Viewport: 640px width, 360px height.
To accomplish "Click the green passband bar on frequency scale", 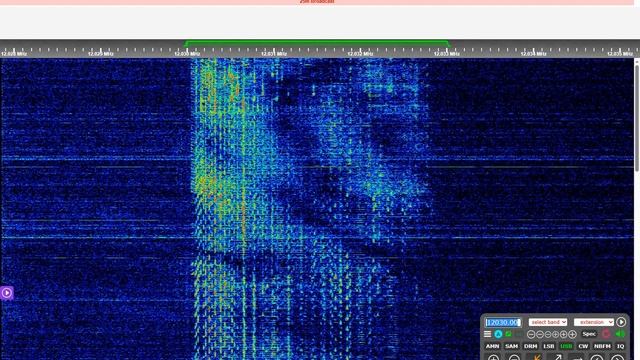I will (x=317, y=42).
